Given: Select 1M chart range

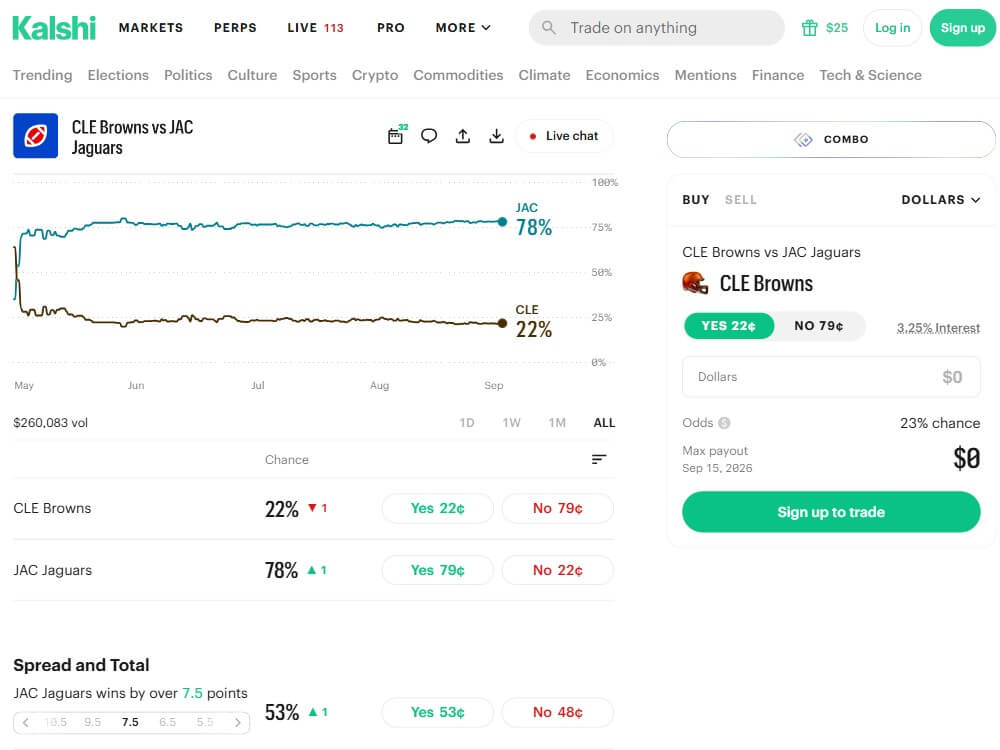Looking at the screenshot, I should pos(557,423).
